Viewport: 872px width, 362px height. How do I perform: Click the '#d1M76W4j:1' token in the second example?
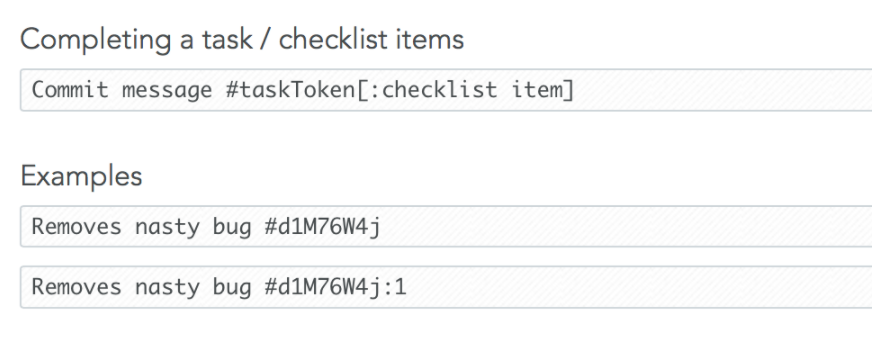point(335,287)
